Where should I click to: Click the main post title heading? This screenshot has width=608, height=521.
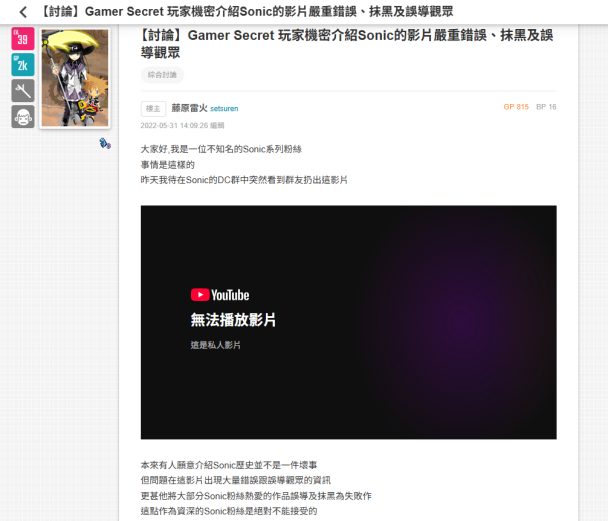click(x=347, y=43)
